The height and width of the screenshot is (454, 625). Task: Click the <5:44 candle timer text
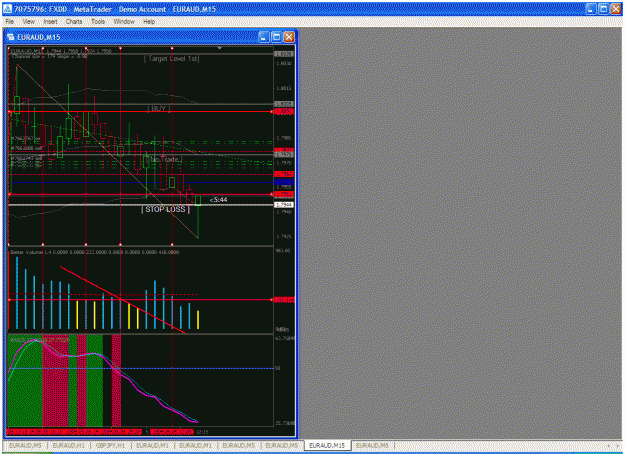[x=218, y=200]
